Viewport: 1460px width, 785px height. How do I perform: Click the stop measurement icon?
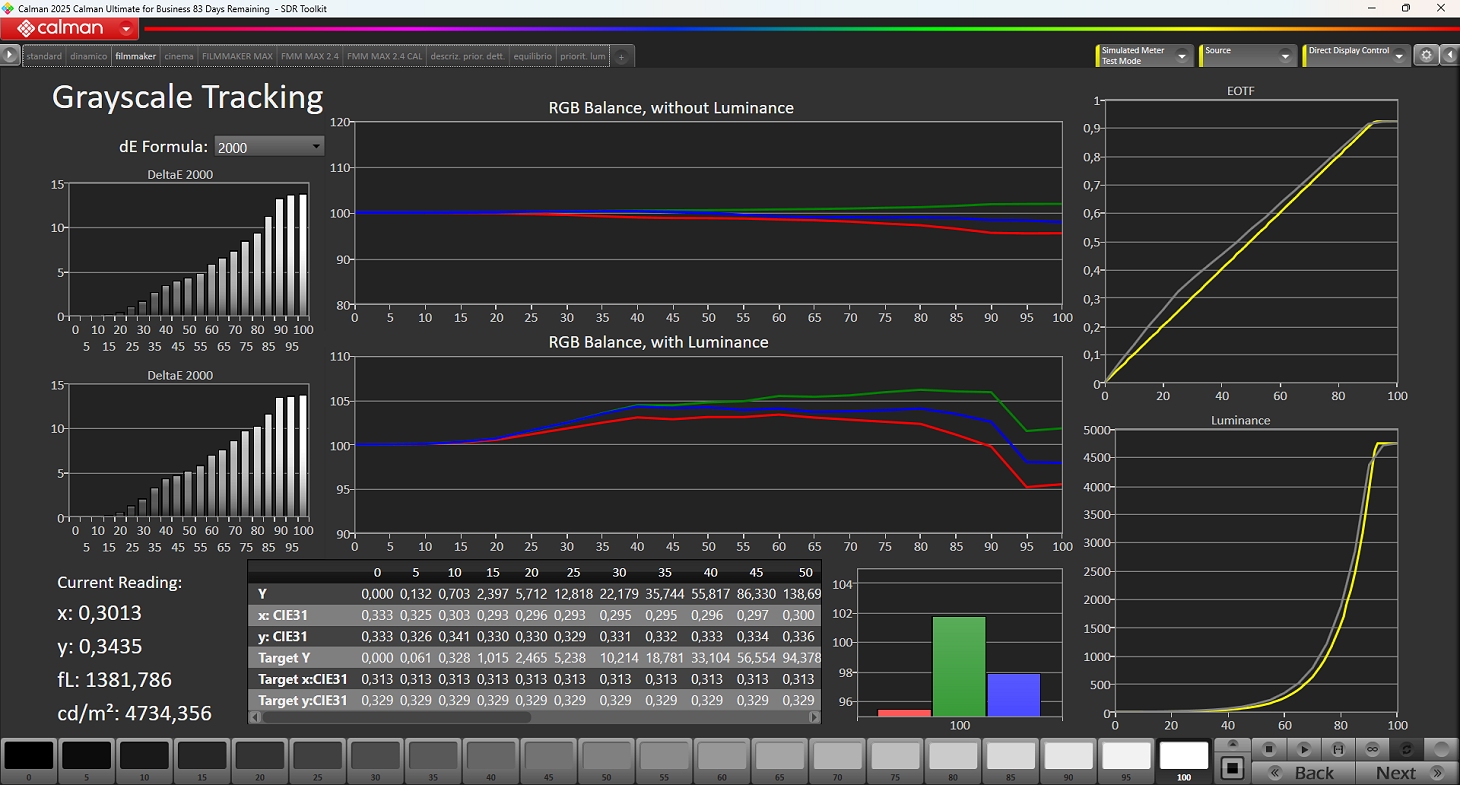click(x=1269, y=749)
